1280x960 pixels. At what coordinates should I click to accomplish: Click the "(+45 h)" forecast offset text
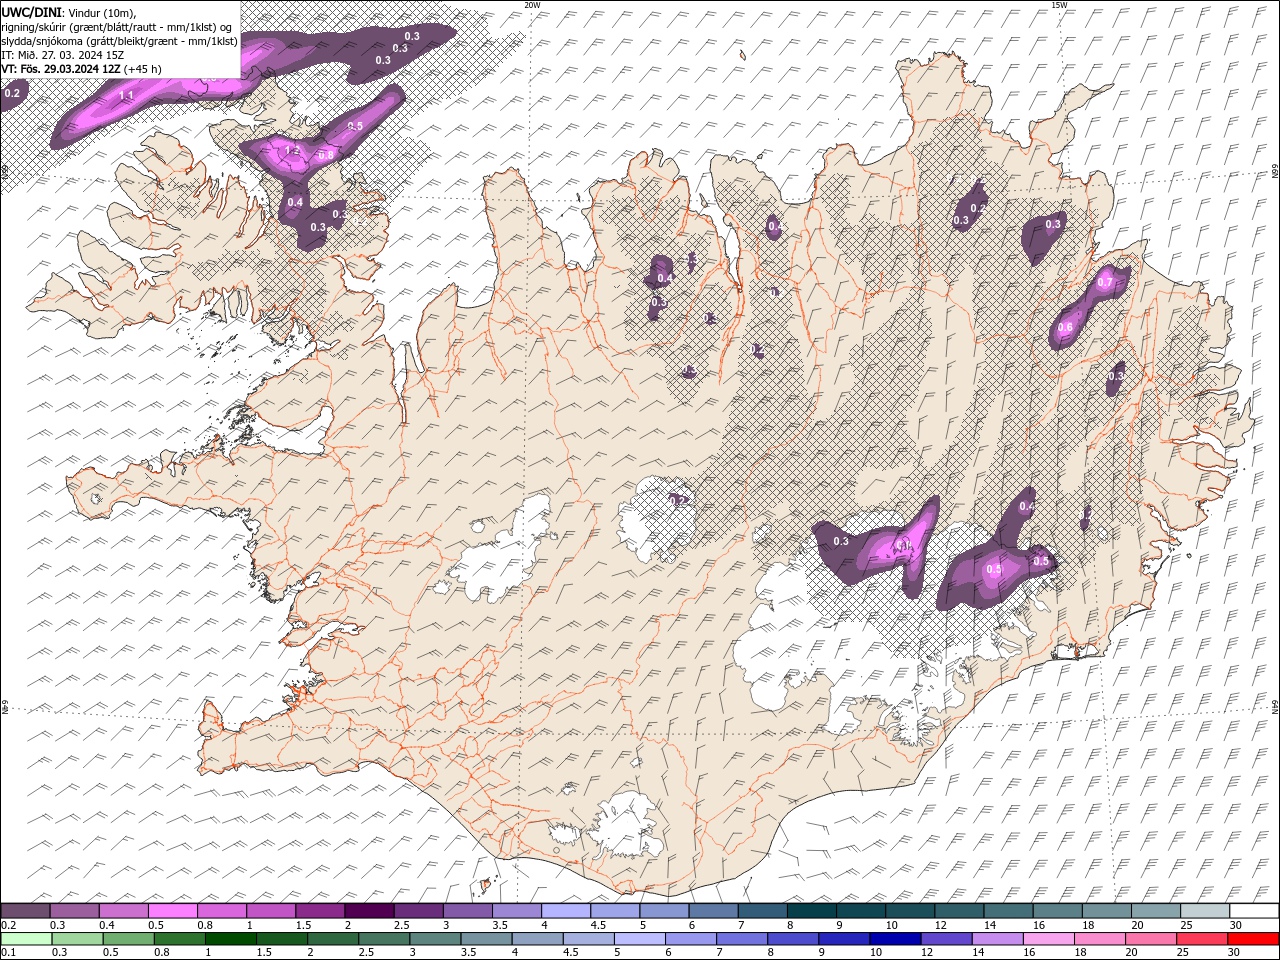click(144, 69)
